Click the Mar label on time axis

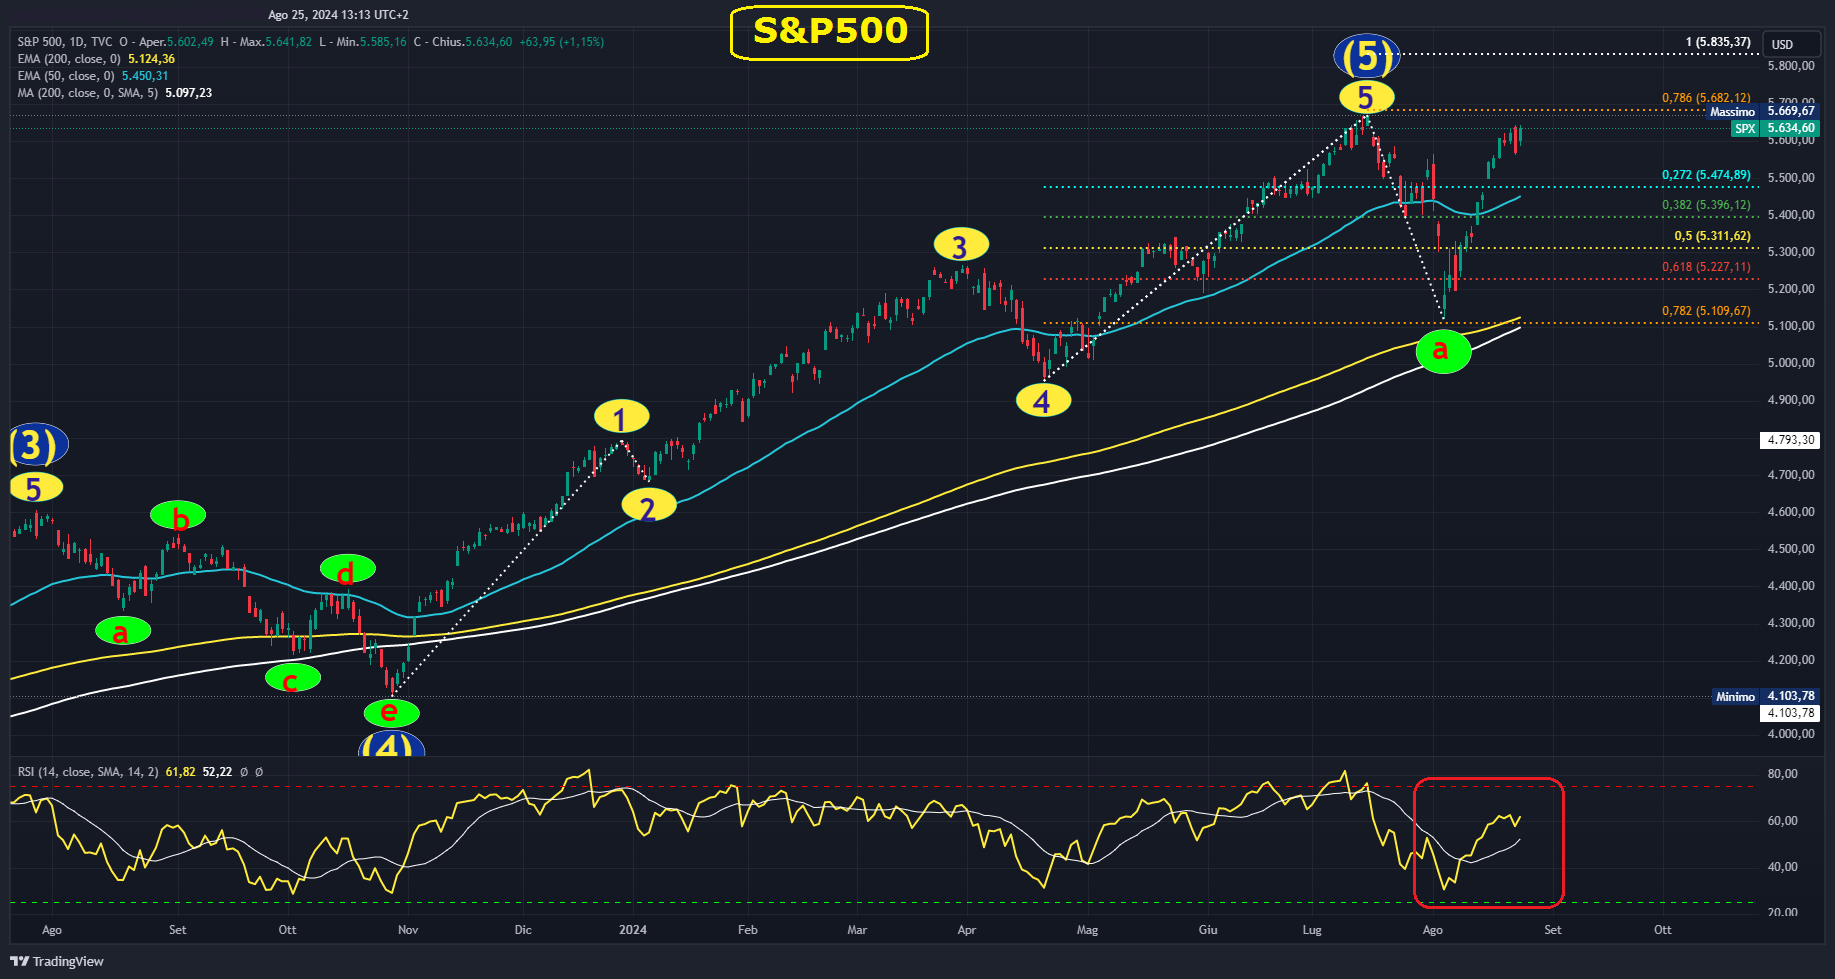(857, 930)
